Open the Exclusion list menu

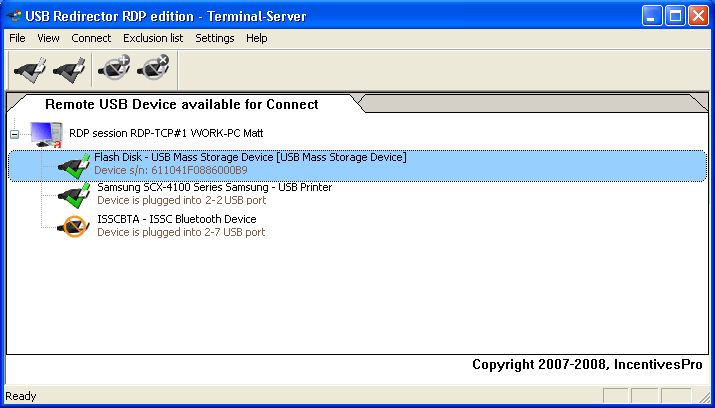153,38
